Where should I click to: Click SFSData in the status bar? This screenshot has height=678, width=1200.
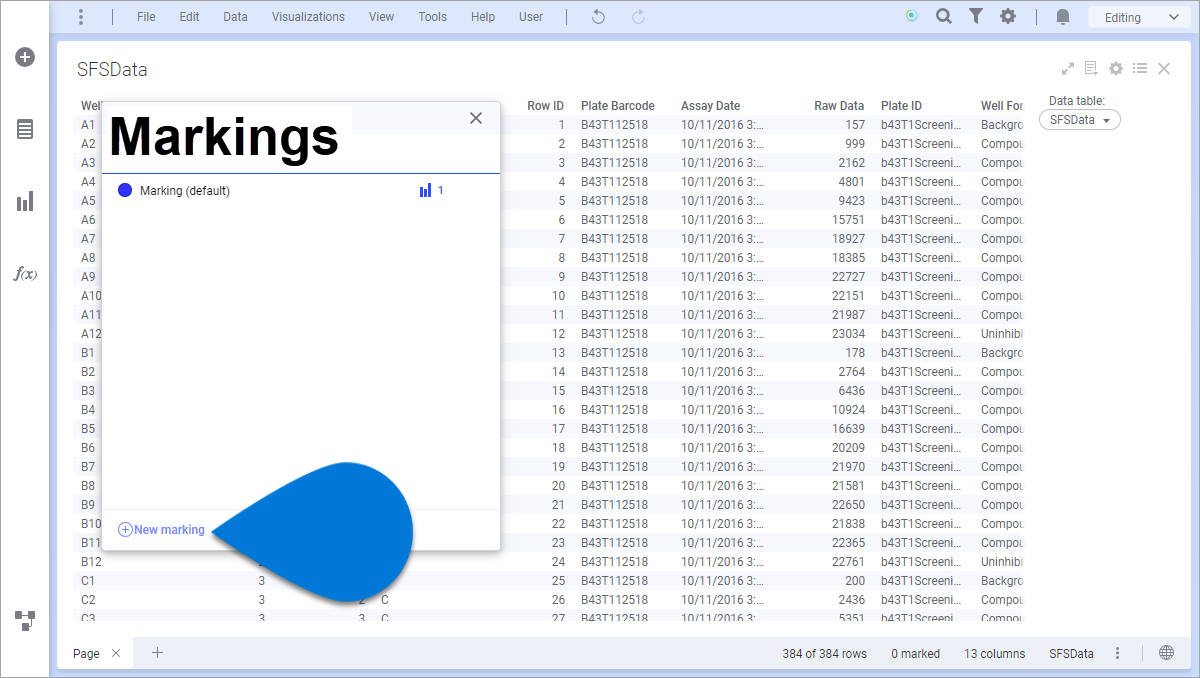pos(1071,654)
